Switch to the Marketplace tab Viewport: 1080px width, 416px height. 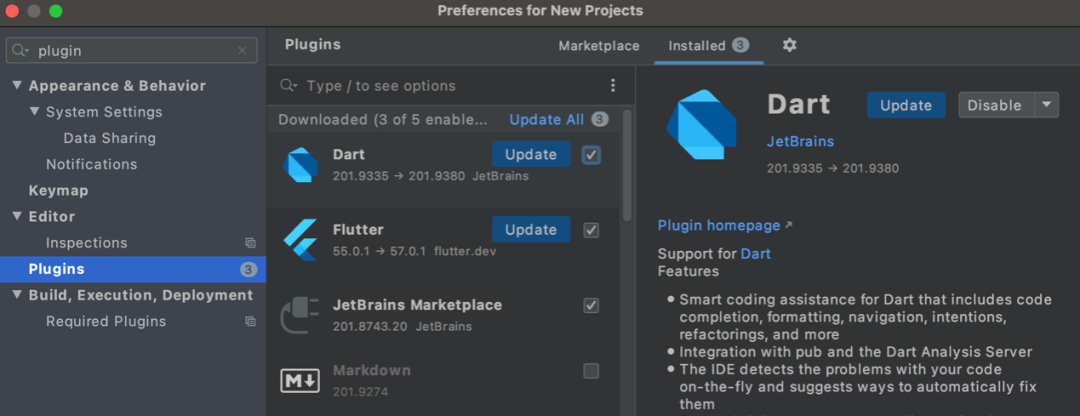(x=598, y=46)
